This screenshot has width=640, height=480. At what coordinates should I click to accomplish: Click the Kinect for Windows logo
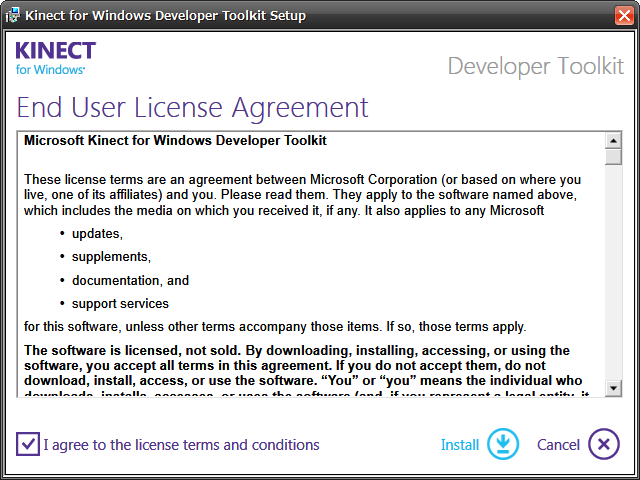(56, 58)
